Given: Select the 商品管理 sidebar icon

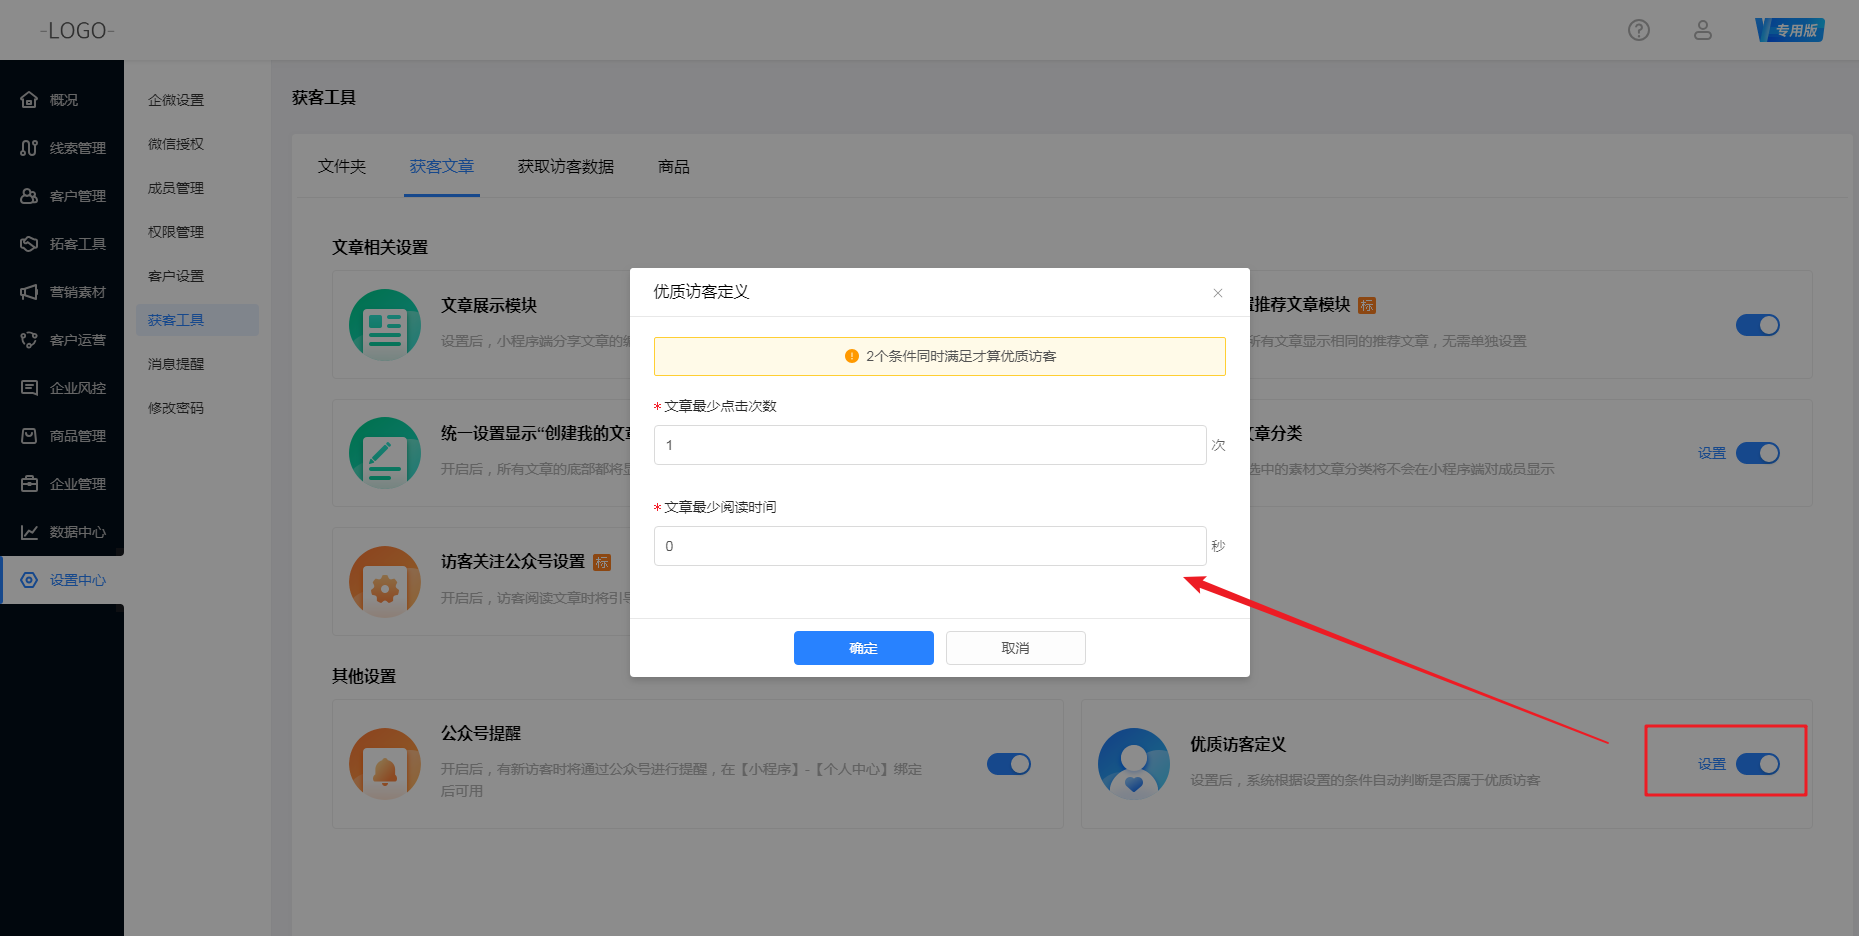Looking at the screenshot, I should coord(29,436).
